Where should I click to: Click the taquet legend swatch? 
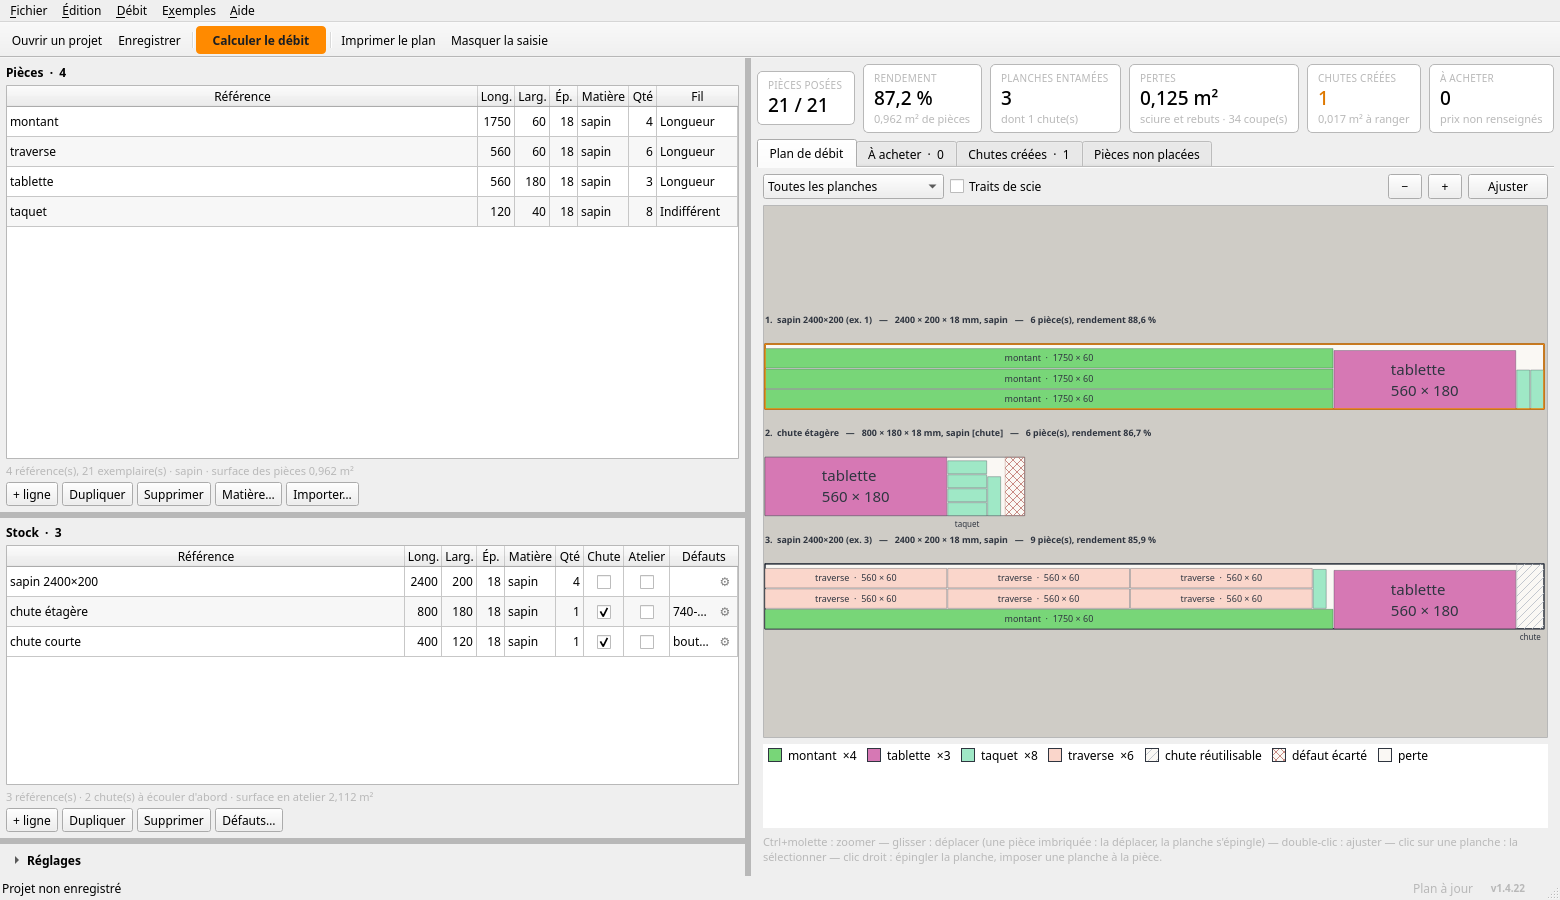coord(968,755)
